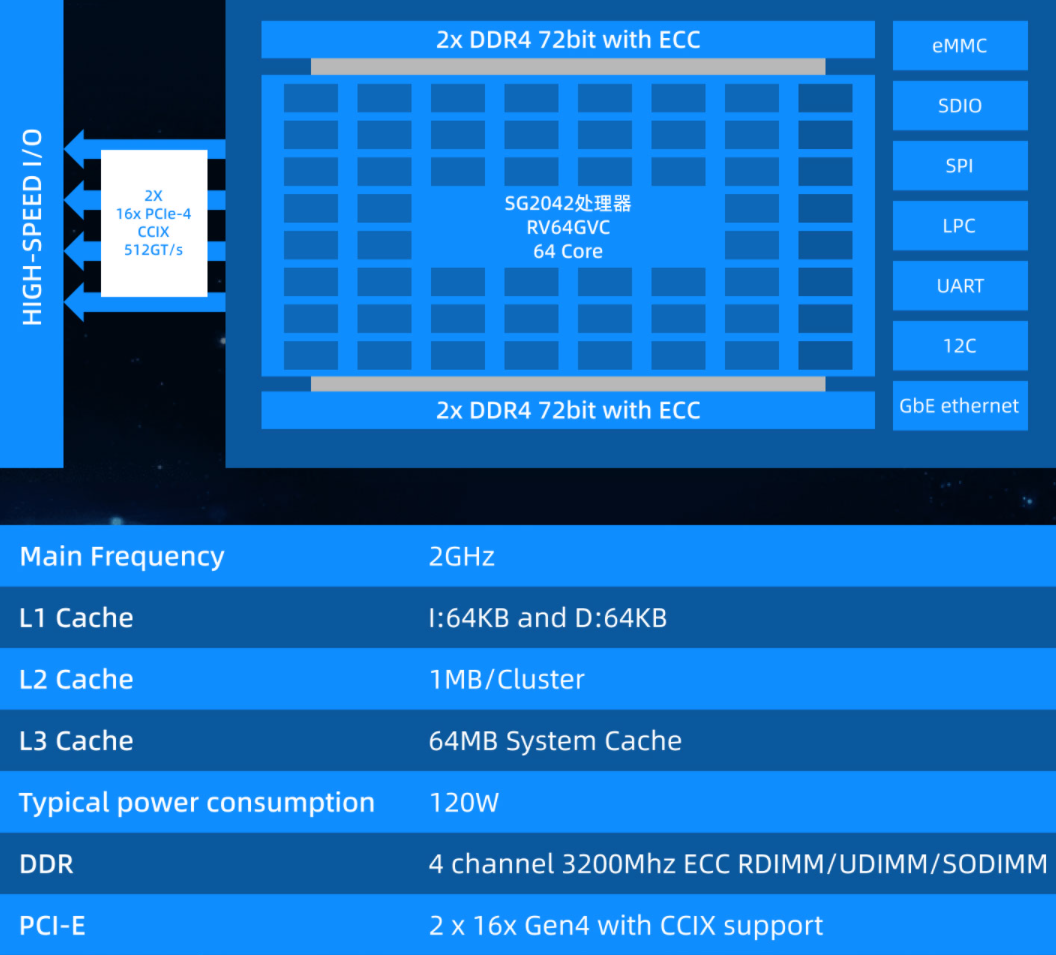Click the DDR 4 channel 3200Mhz row
Image resolution: width=1056 pixels, height=955 pixels.
(528, 863)
